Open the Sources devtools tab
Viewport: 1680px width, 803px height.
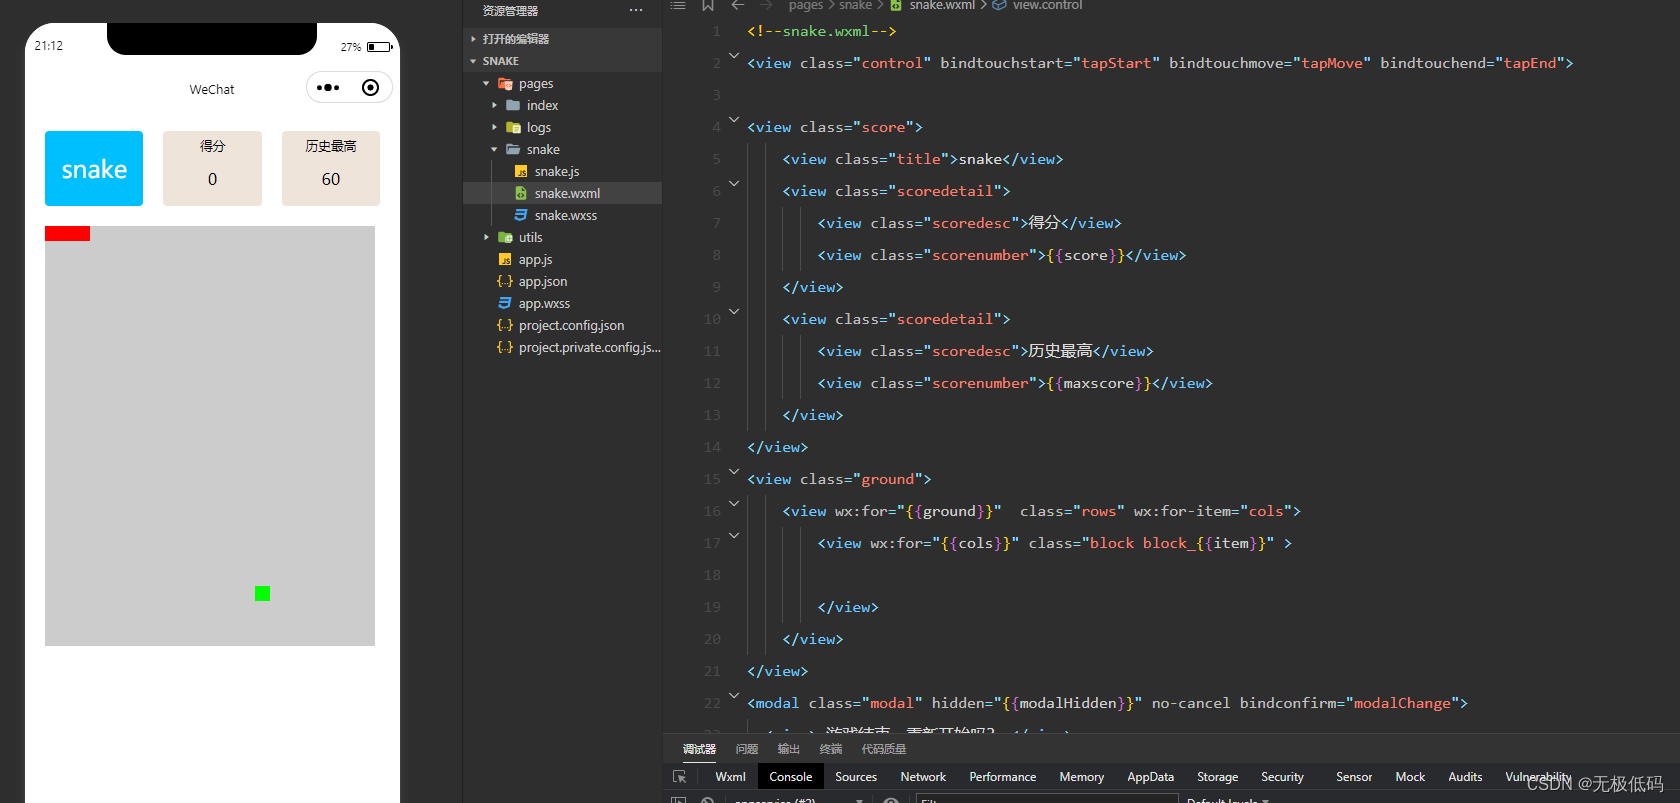coord(856,777)
